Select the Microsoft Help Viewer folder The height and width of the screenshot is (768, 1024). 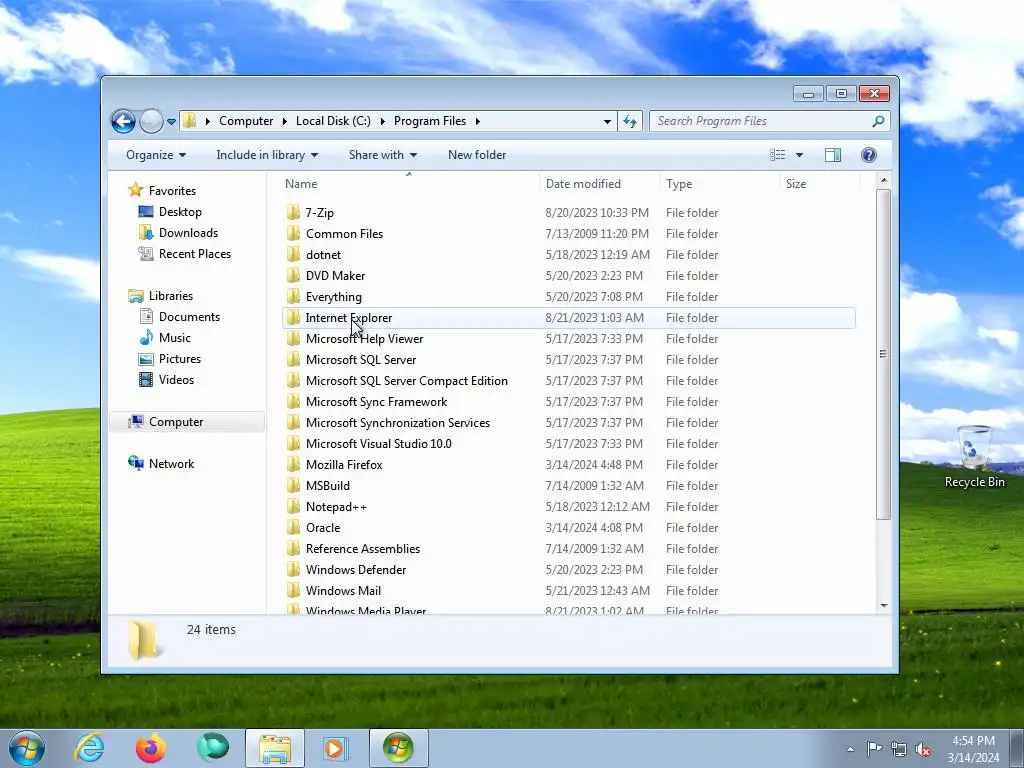point(364,338)
